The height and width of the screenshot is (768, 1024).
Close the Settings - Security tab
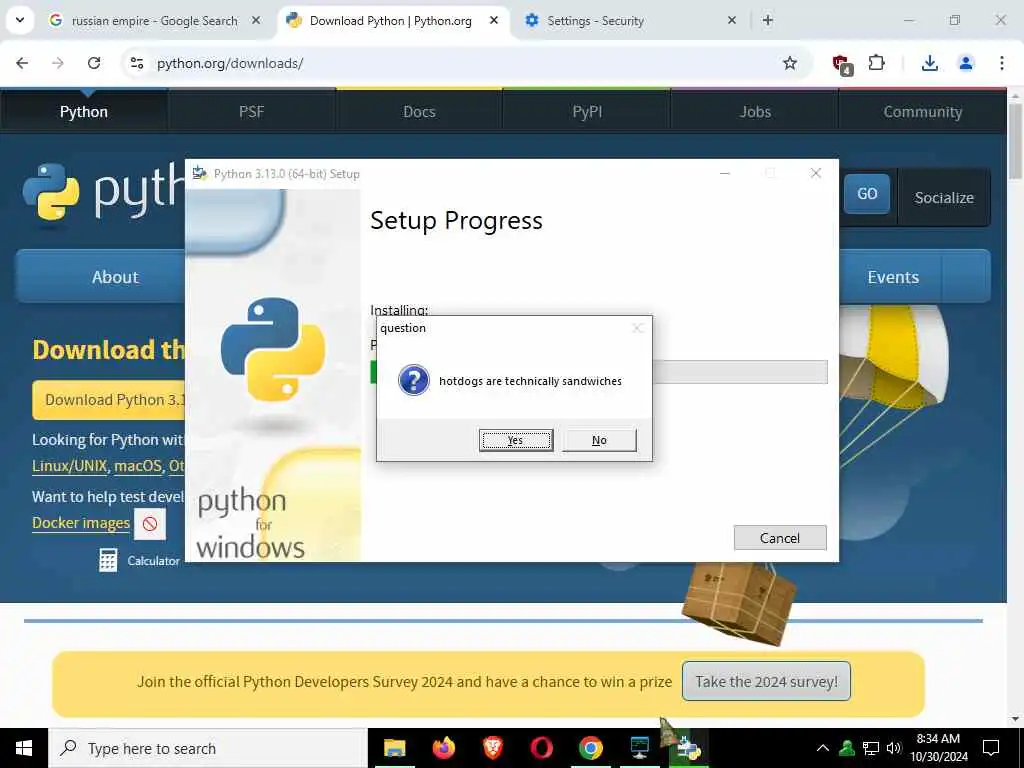coord(731,20)
